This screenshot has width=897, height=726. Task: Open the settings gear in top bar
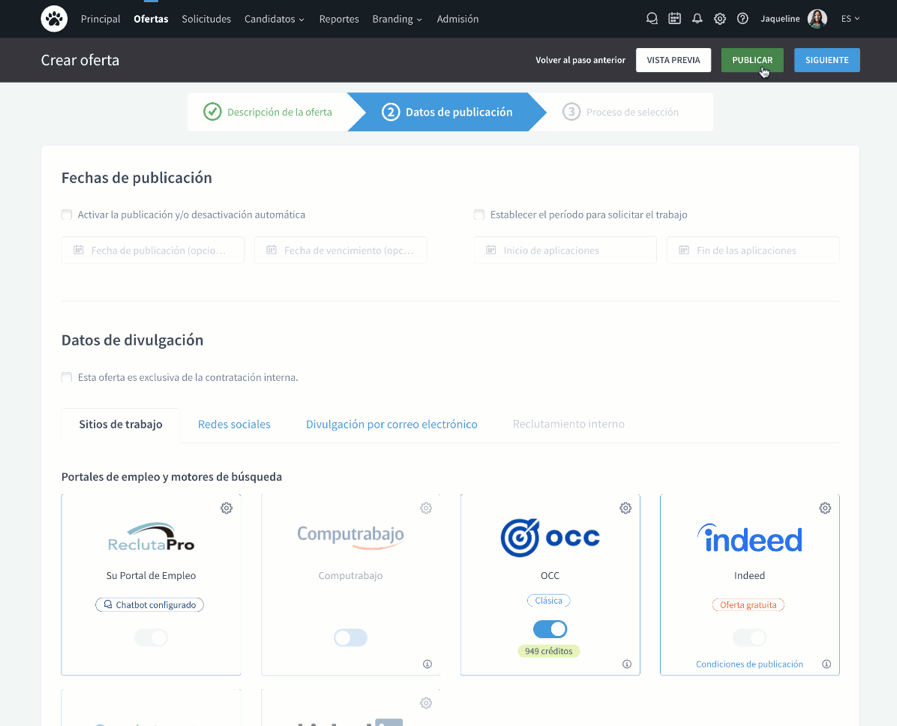[x=720, y=19]
